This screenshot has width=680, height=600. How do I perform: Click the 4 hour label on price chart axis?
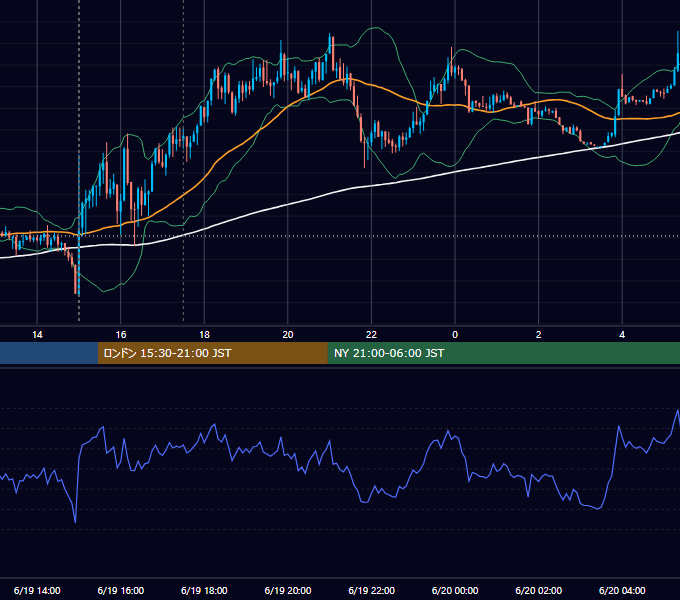pyautogui.click(x=622, y=335)
